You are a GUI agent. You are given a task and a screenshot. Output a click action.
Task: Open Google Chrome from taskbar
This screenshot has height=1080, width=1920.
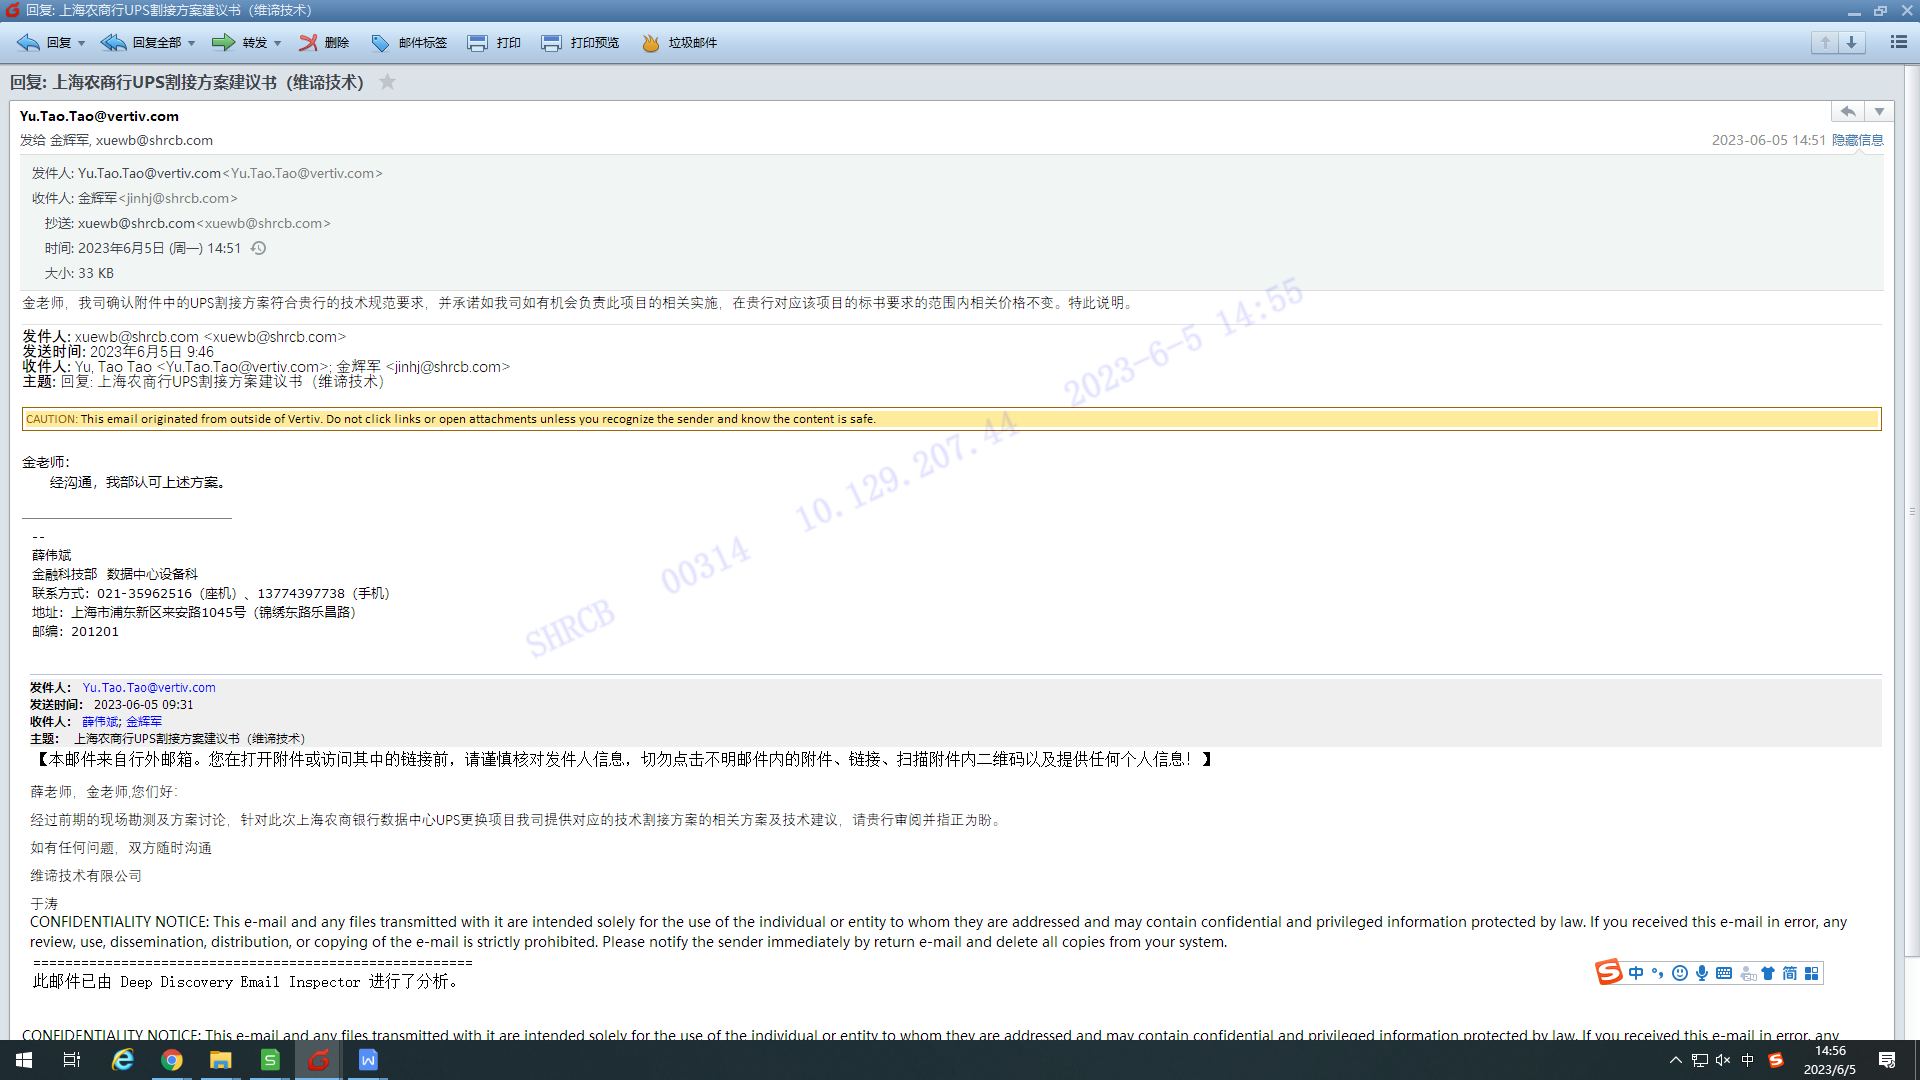pyautogui.click(x=172, y=1060)
